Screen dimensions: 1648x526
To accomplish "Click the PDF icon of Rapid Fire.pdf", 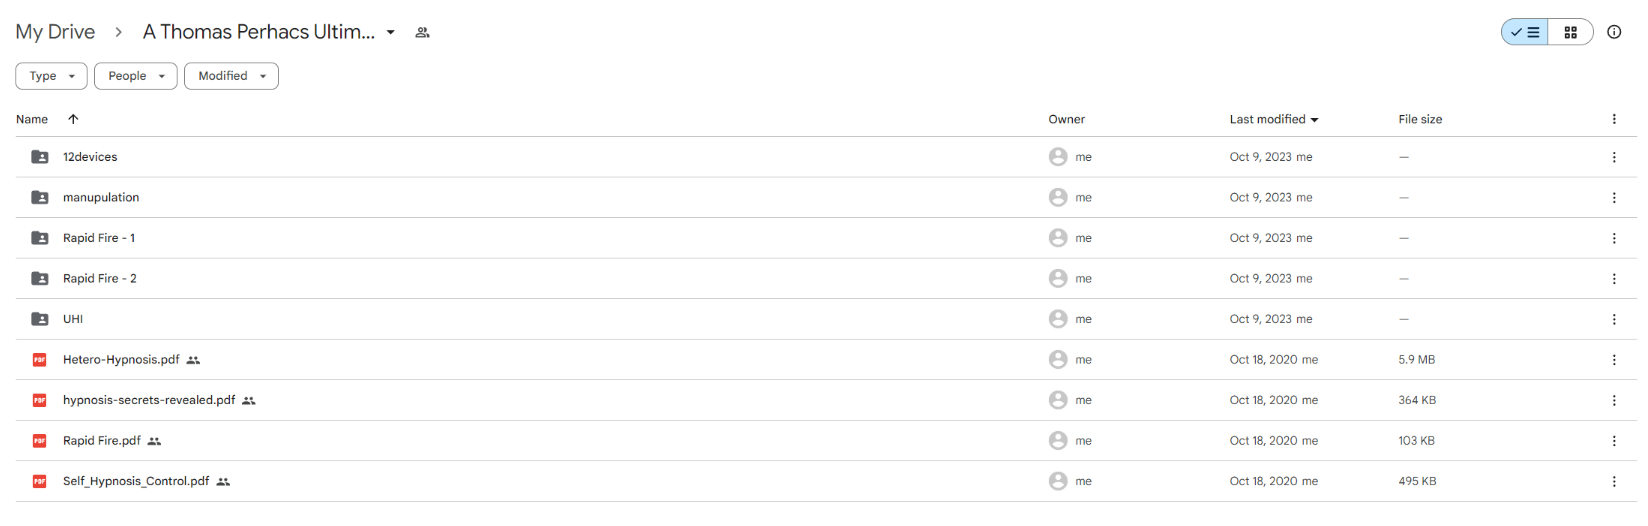I will point(40,441).
